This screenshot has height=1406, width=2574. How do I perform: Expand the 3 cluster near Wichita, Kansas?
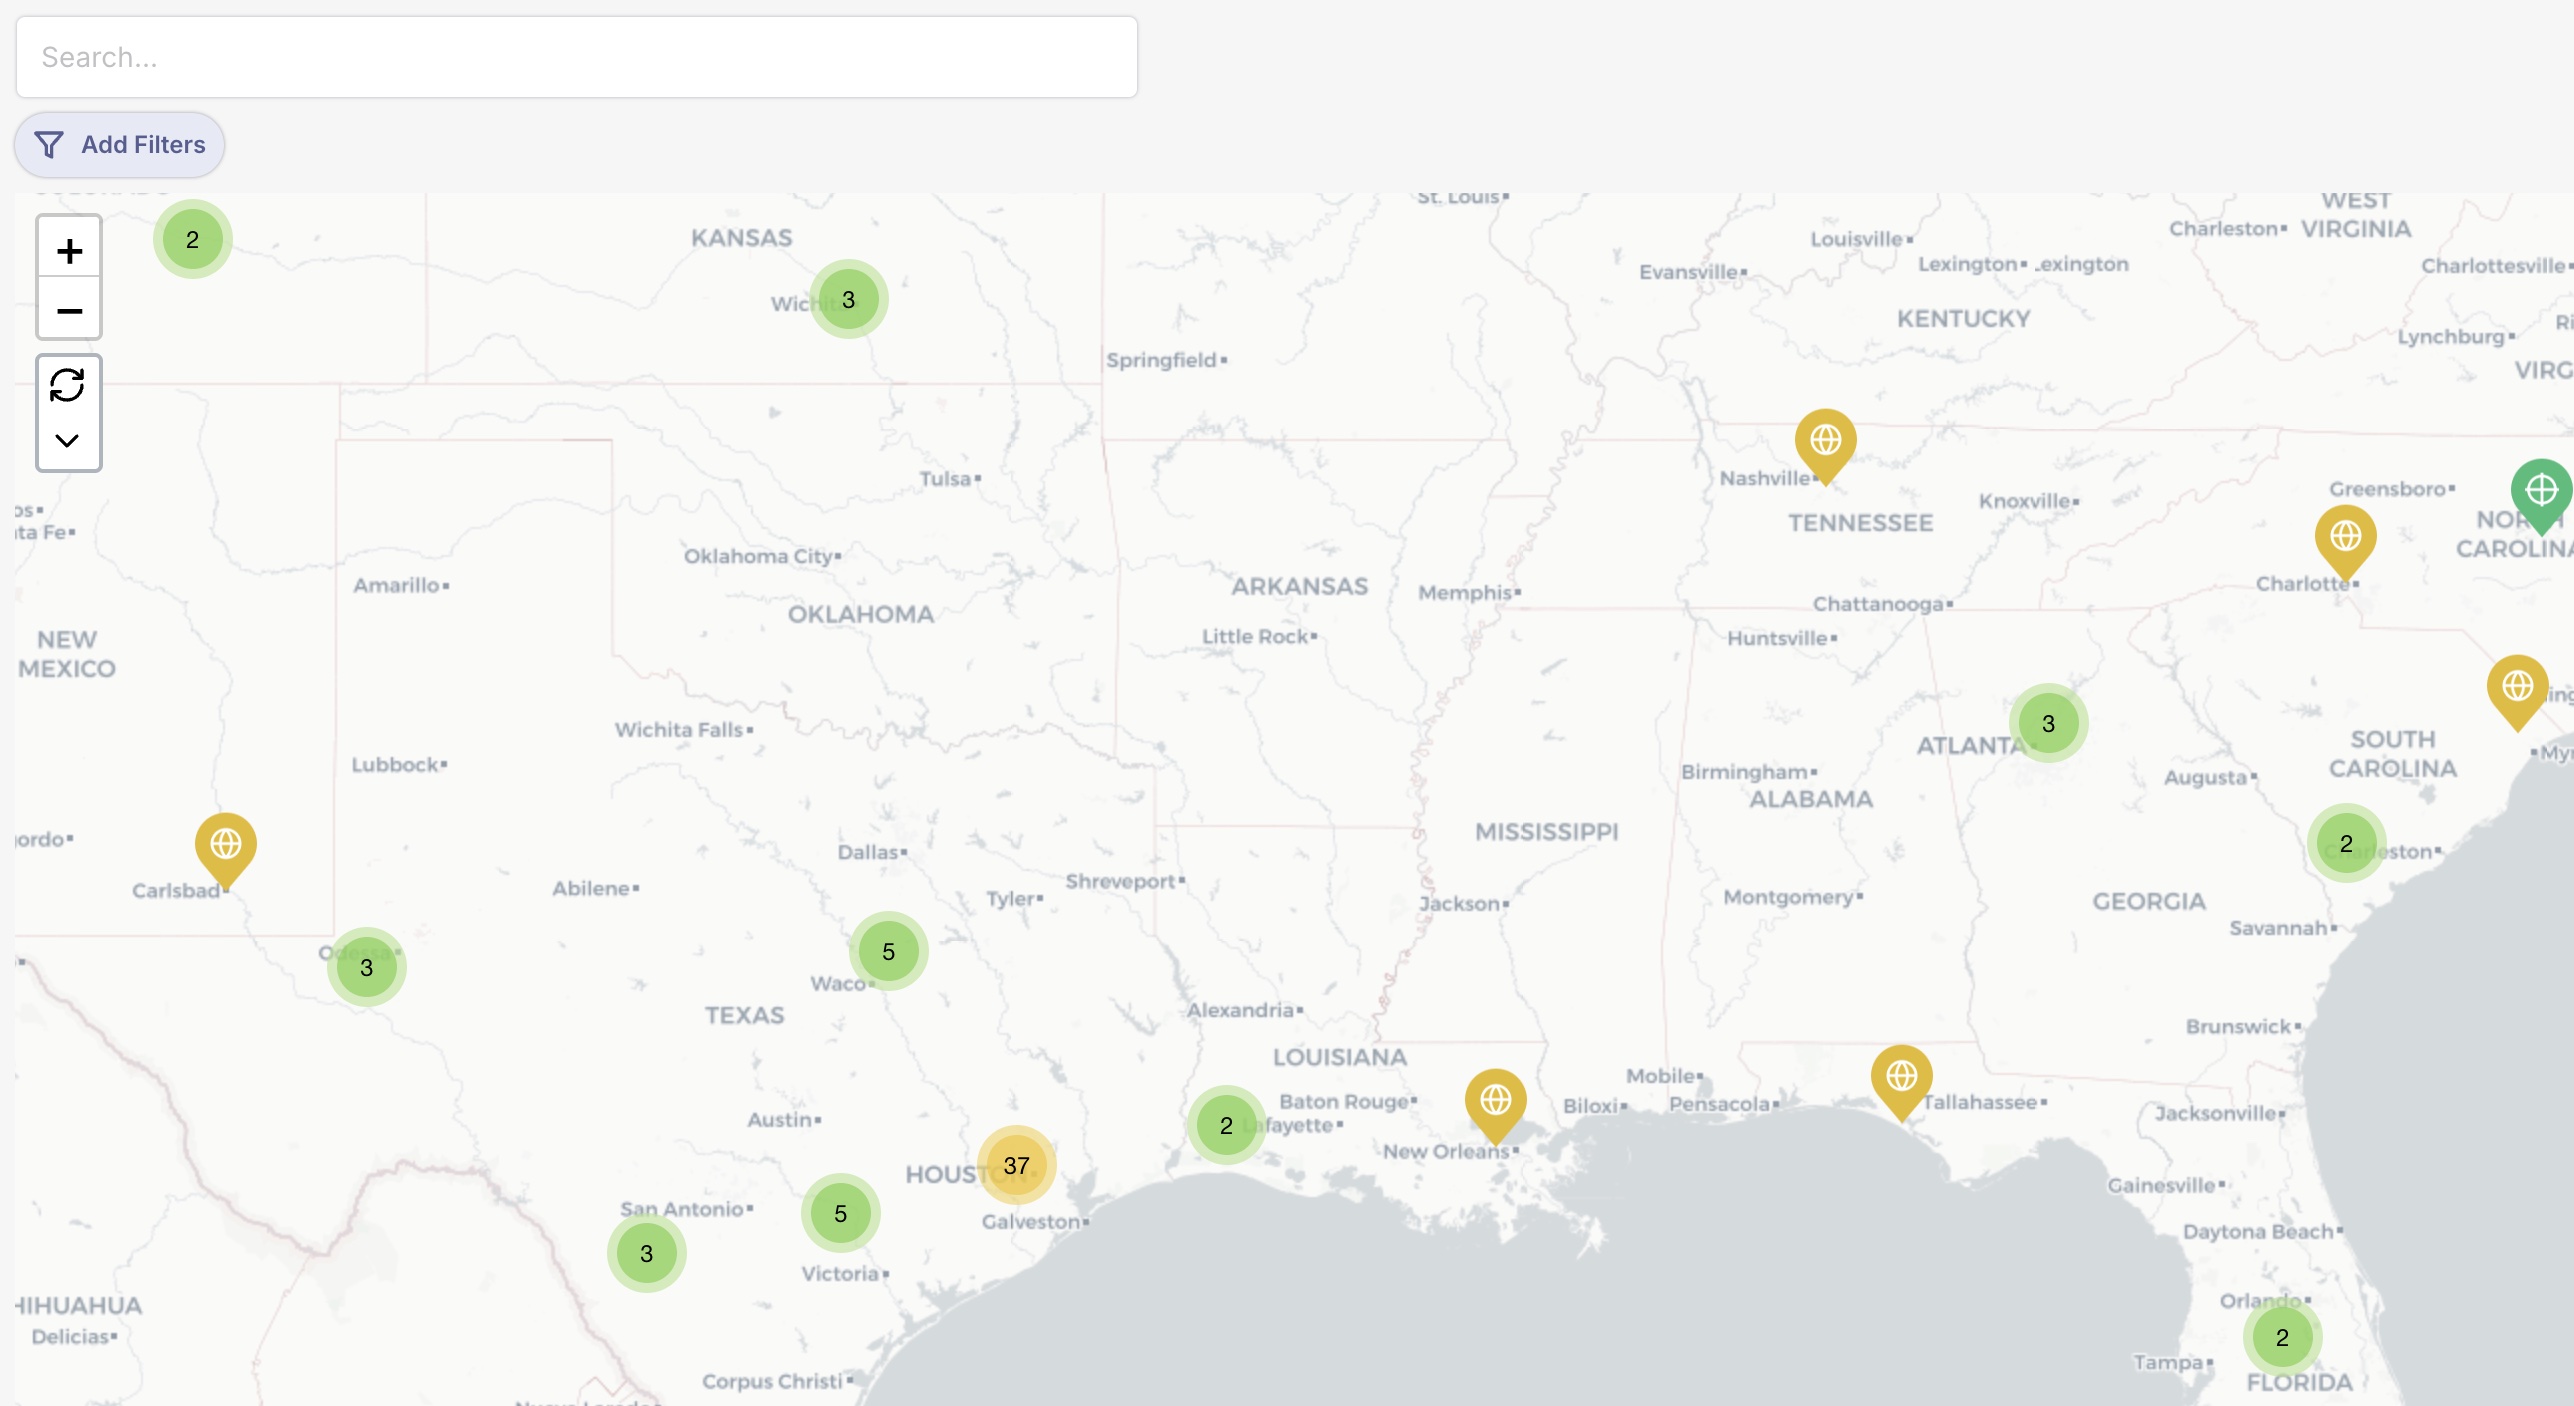coord(848,299)
